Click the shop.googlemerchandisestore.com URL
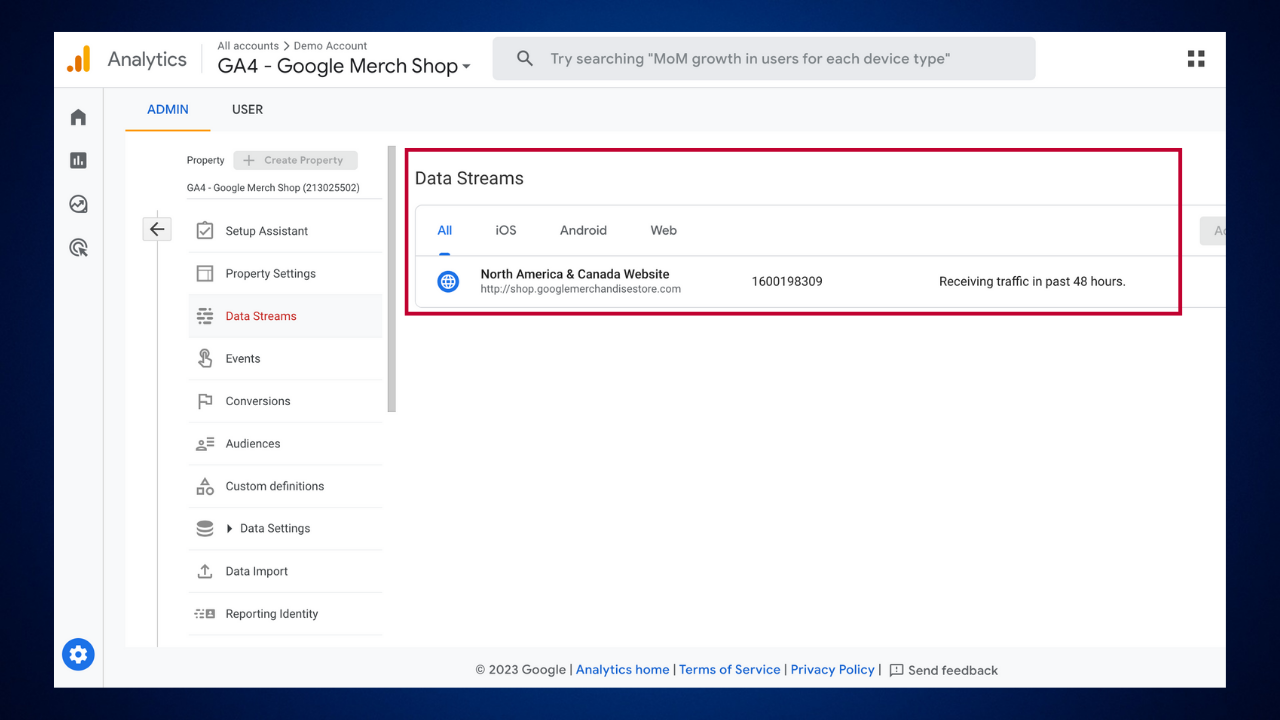 pos(580,289)
